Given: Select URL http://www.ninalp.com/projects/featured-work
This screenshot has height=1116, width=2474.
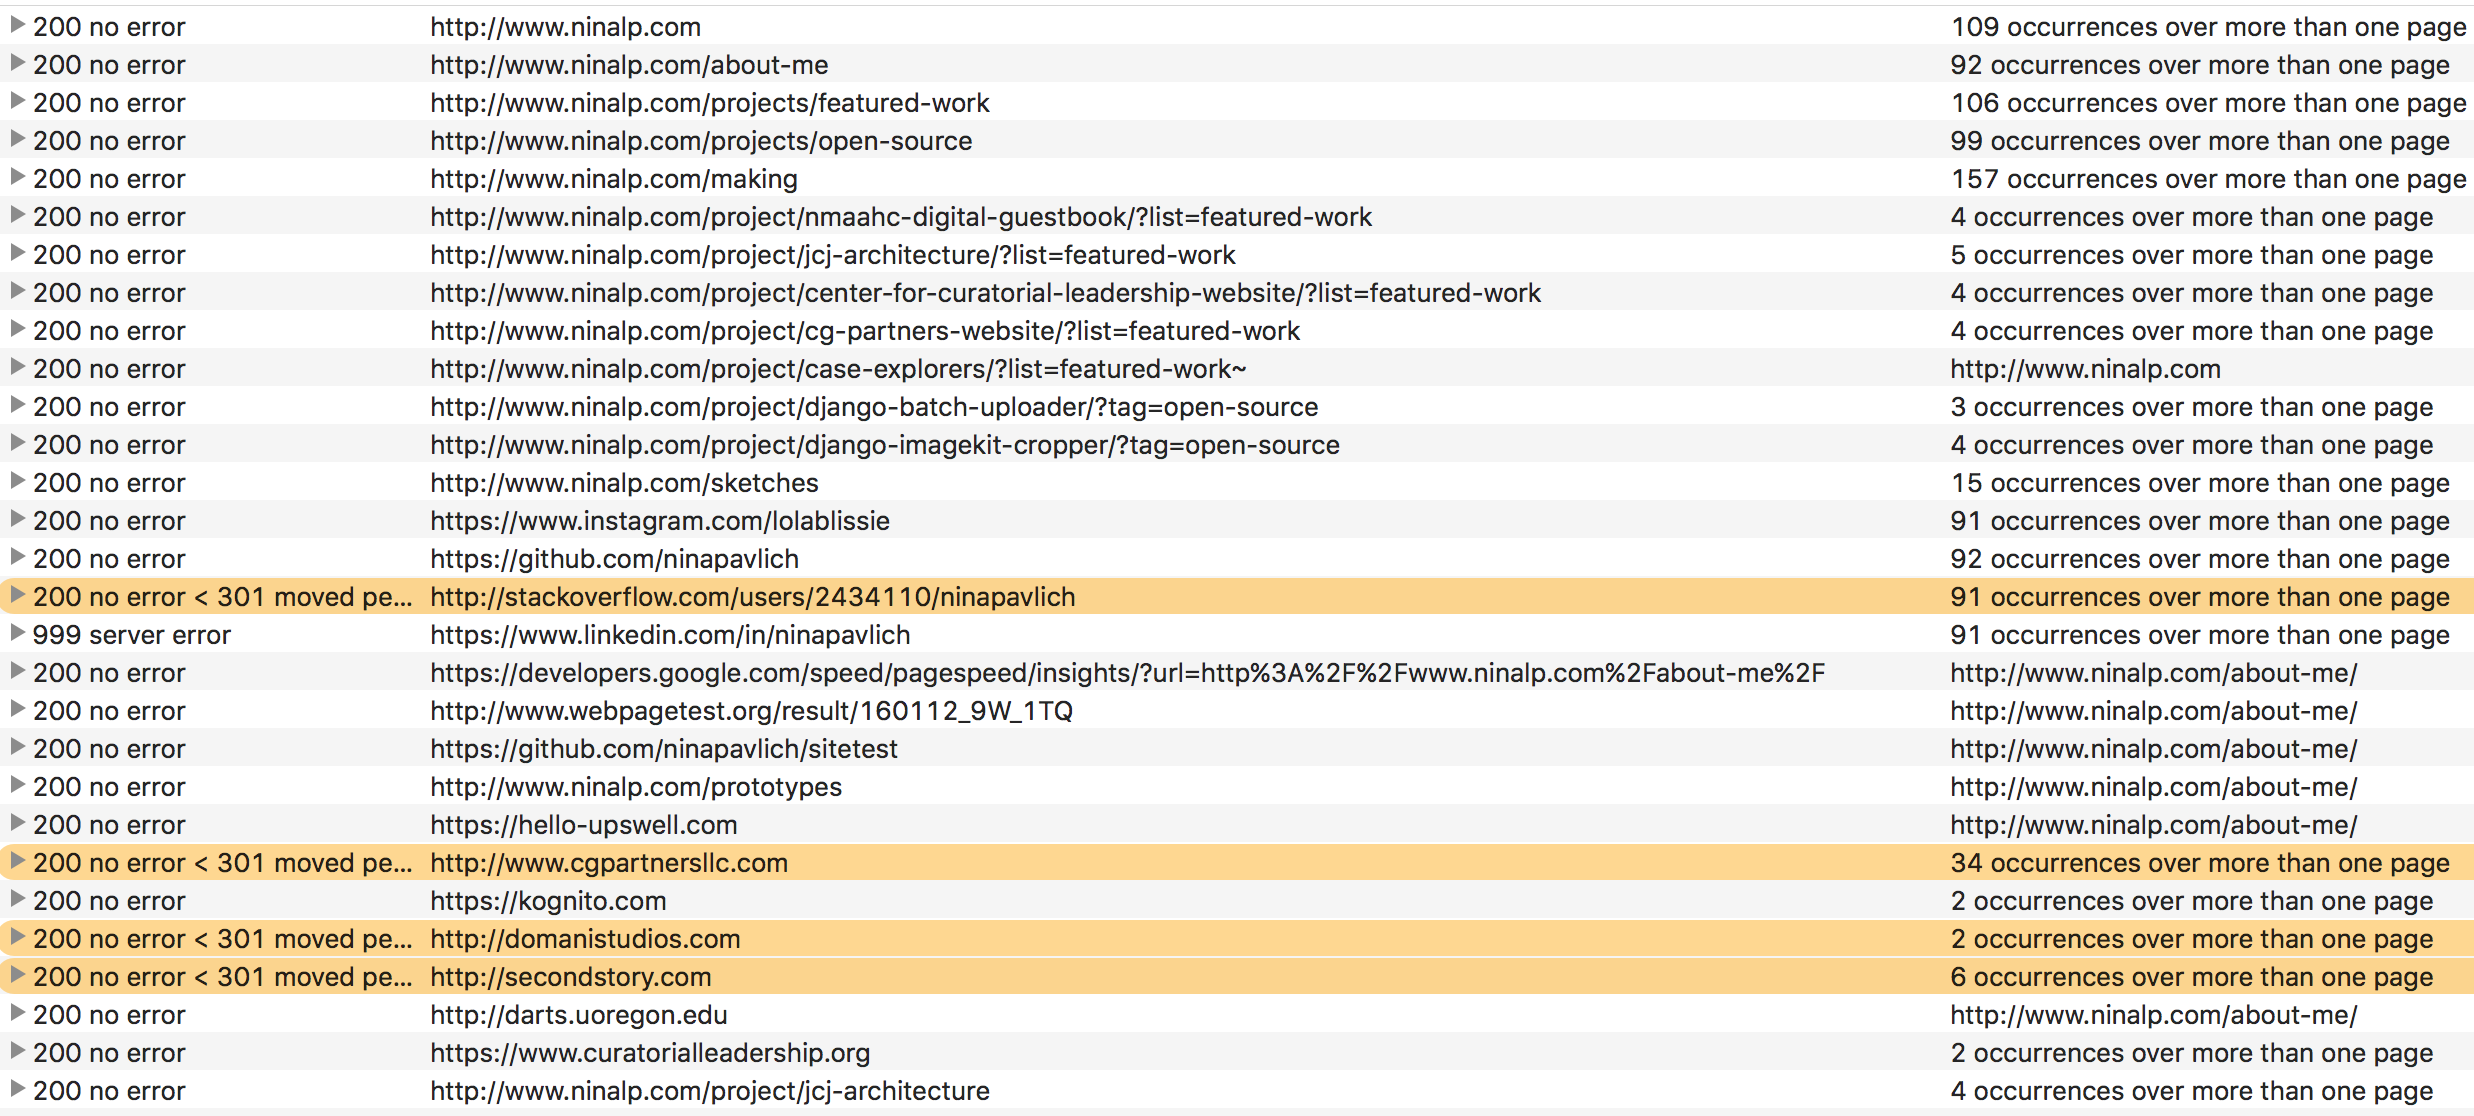Looking at the screenshot, I should (710, 103).
